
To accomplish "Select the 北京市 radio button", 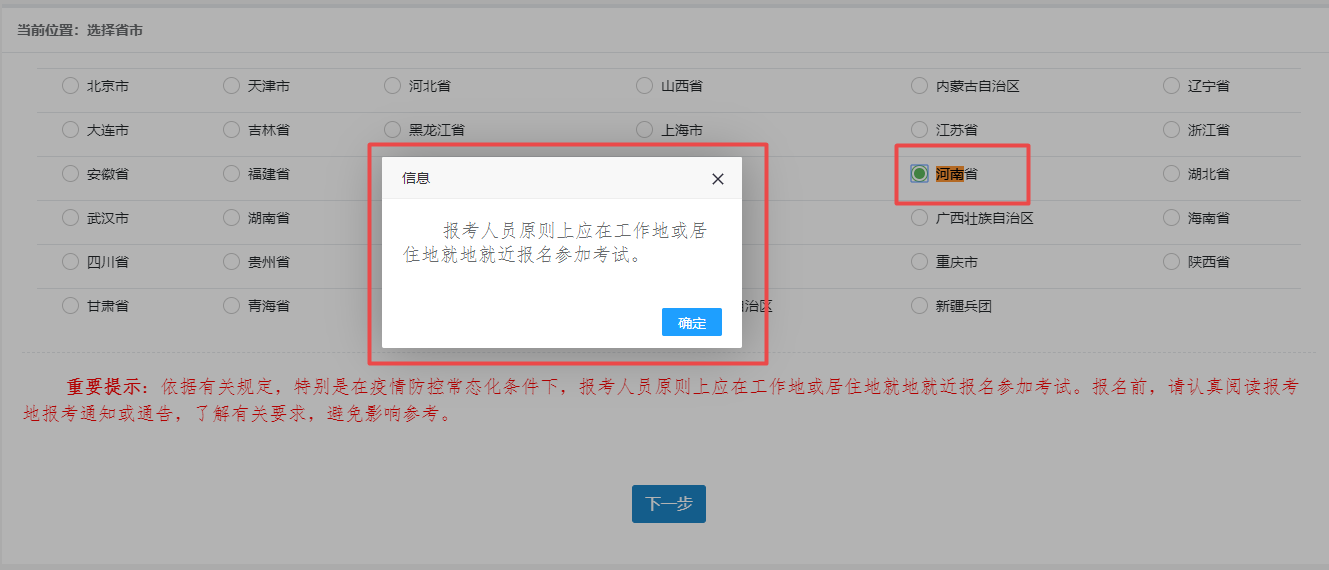I will pyautogui.click(x=70, y=86).
